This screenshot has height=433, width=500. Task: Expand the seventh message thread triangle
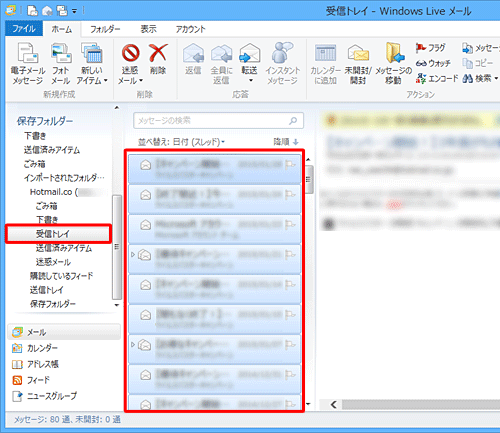pyautogui.click(x=133, y=345)
